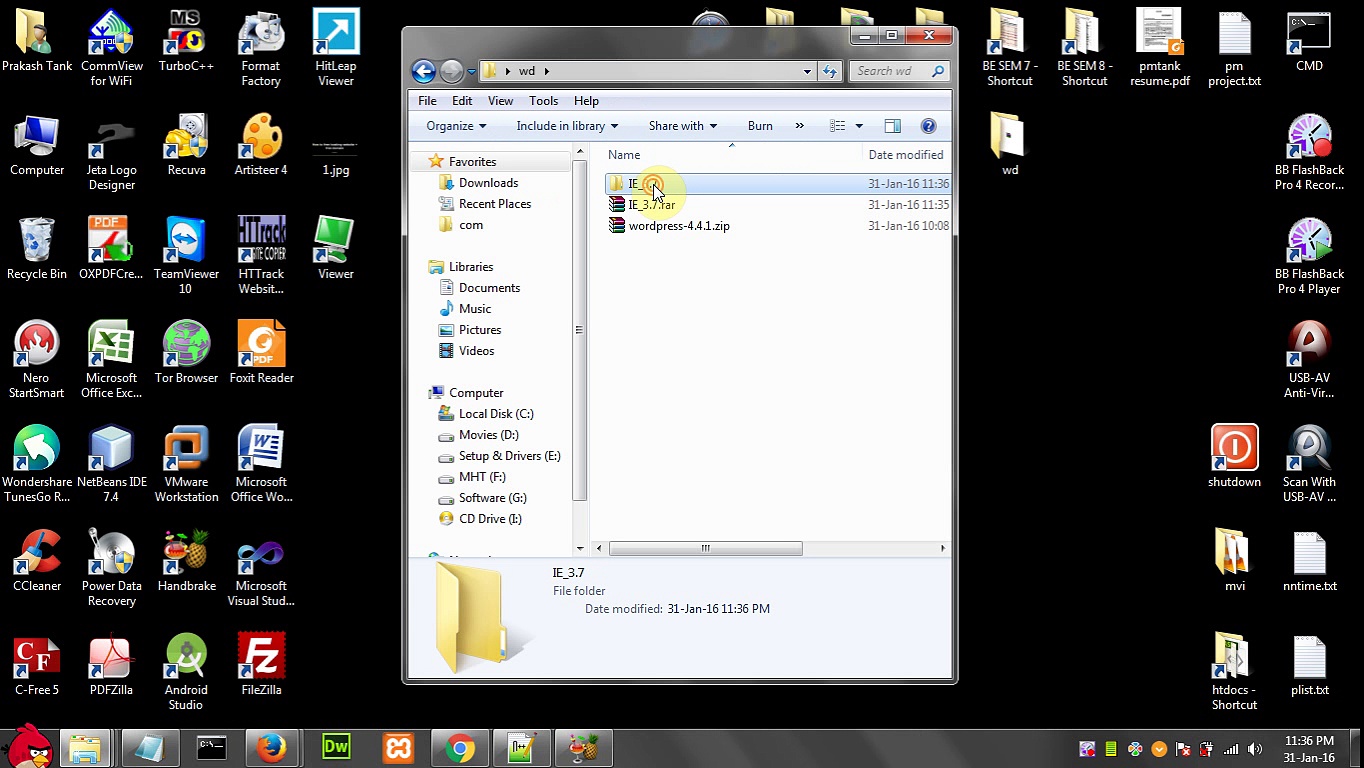Open the Explorer Help question-mark icon
This screenshot has height=768, width=1364.
(928, 126)
